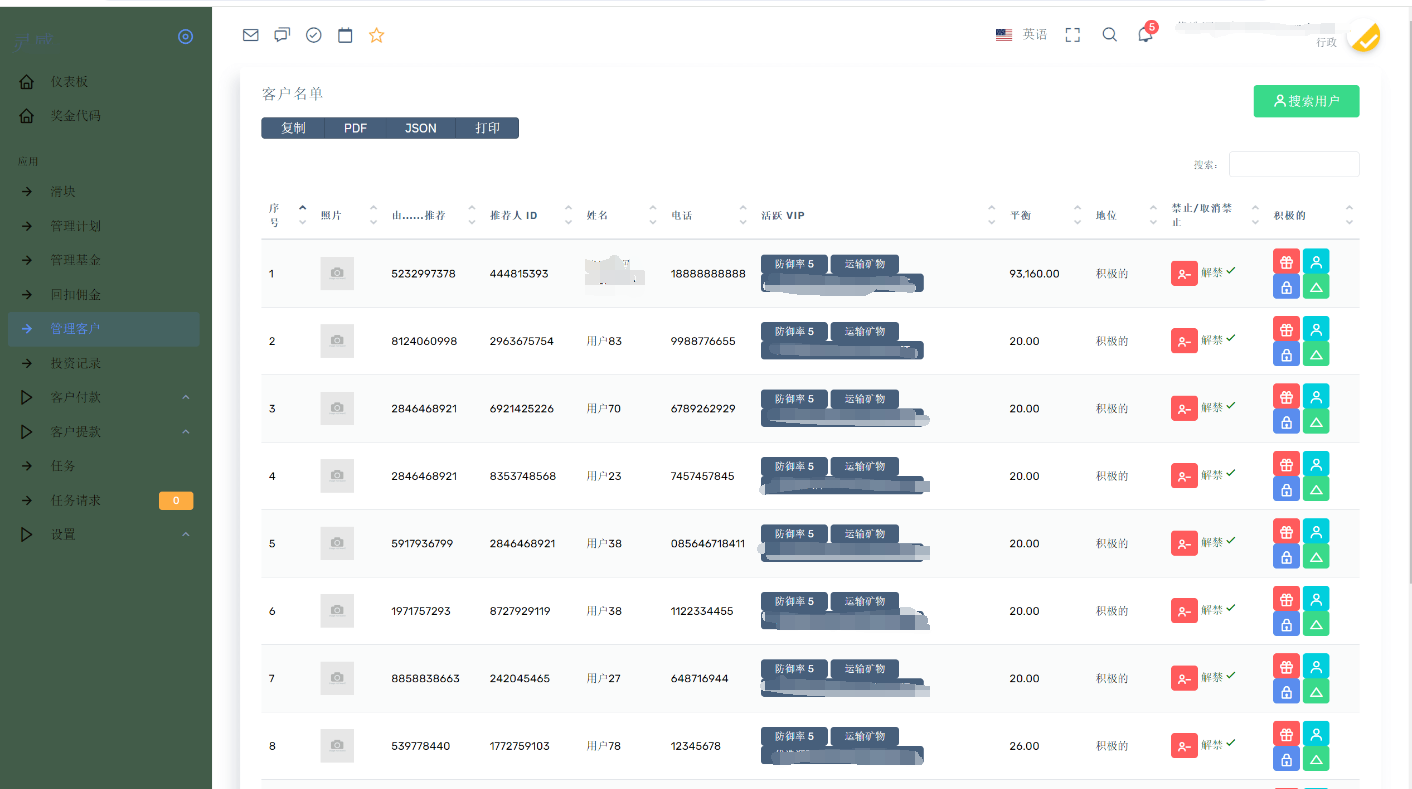Open 回扣佣金 in the sidebar
This screenshot has height=789, width=1412.
tap(76, 295)
